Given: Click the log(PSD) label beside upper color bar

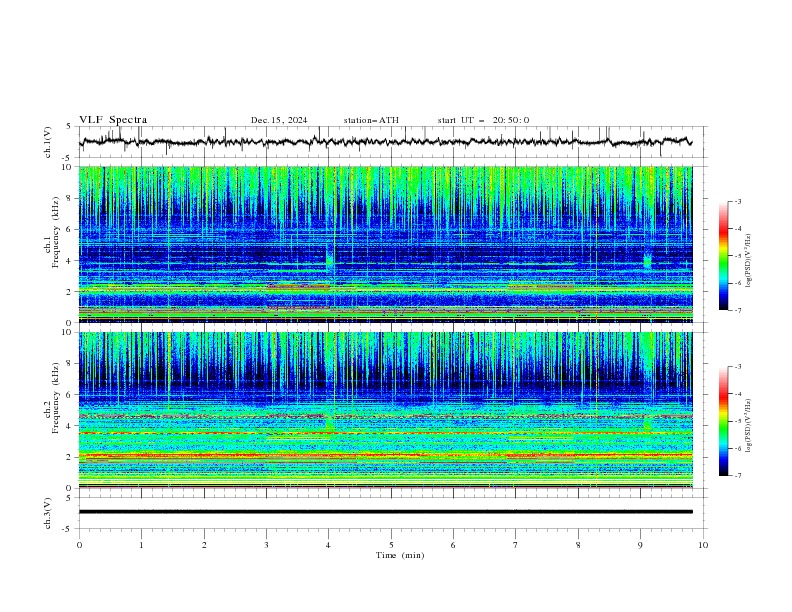Looking at the screenshot, I should tap(749, 261).
